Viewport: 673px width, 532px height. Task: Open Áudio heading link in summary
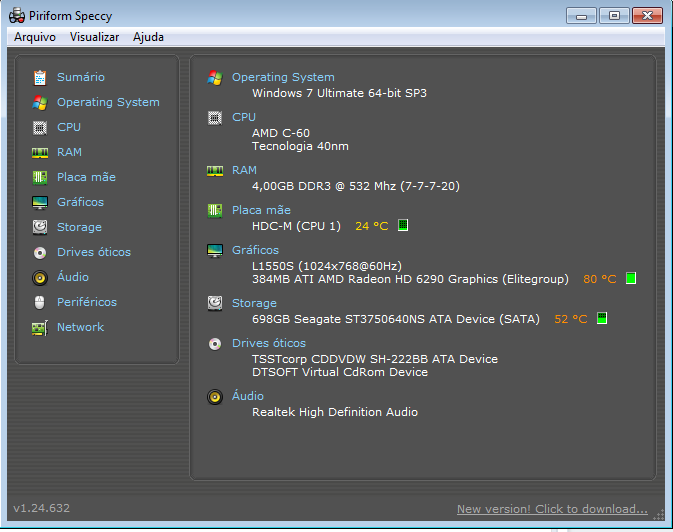(x=248, y=395)
